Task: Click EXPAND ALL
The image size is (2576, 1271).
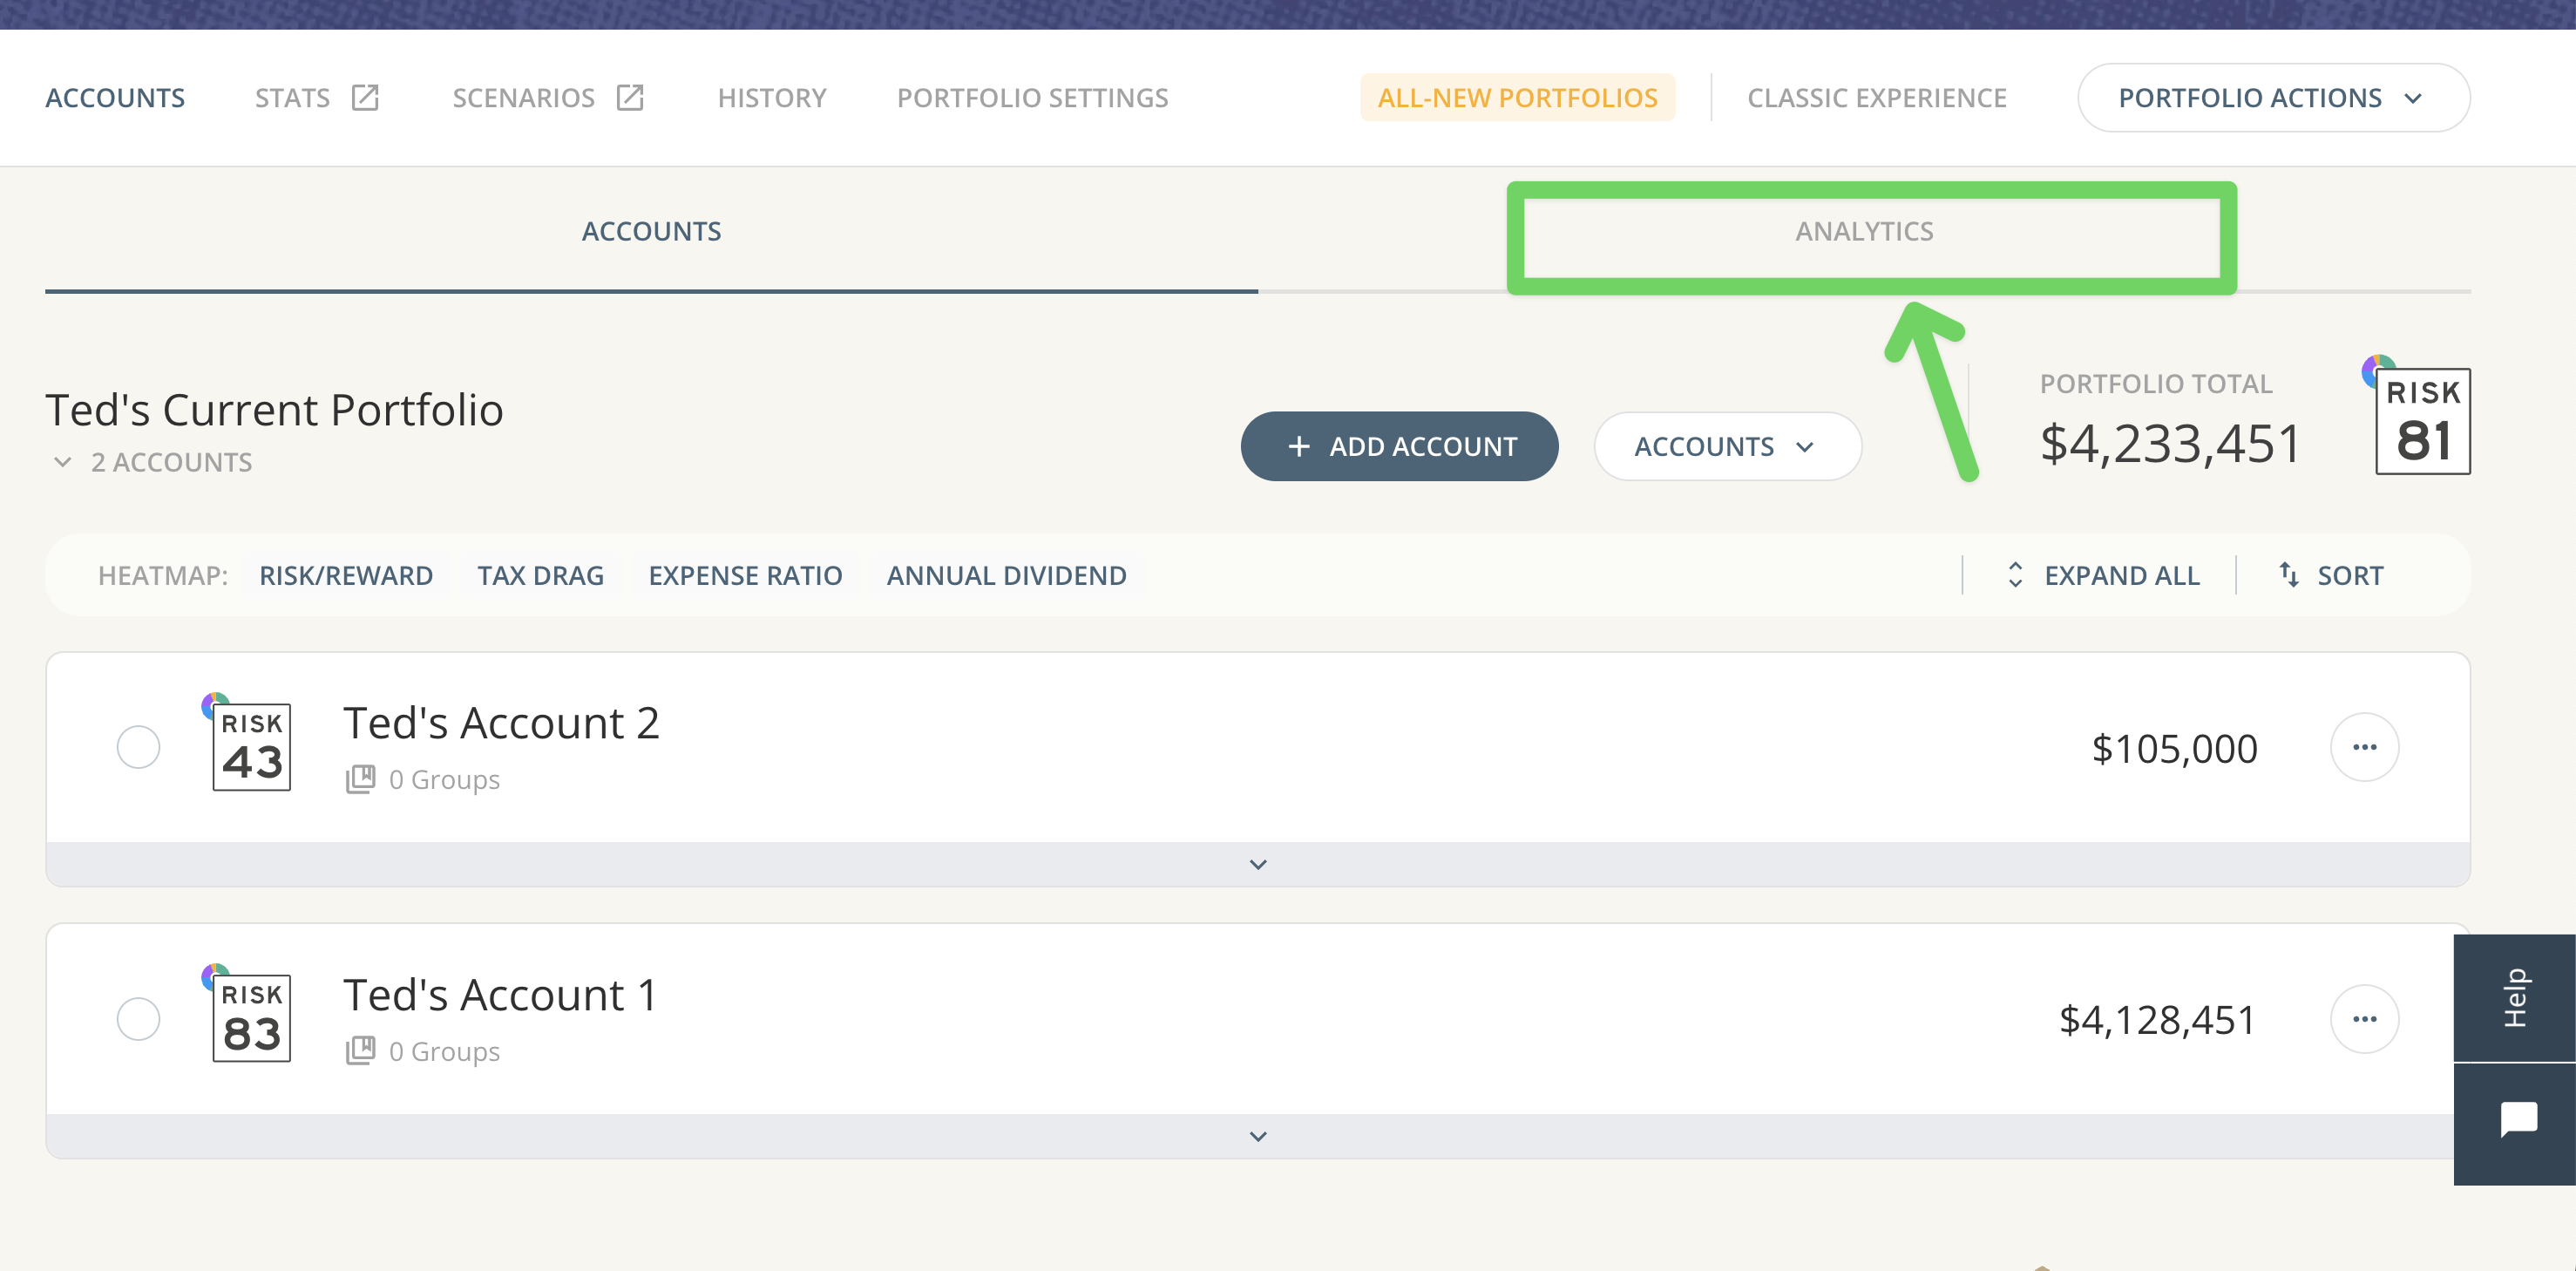Action: tap(2121, 575)
